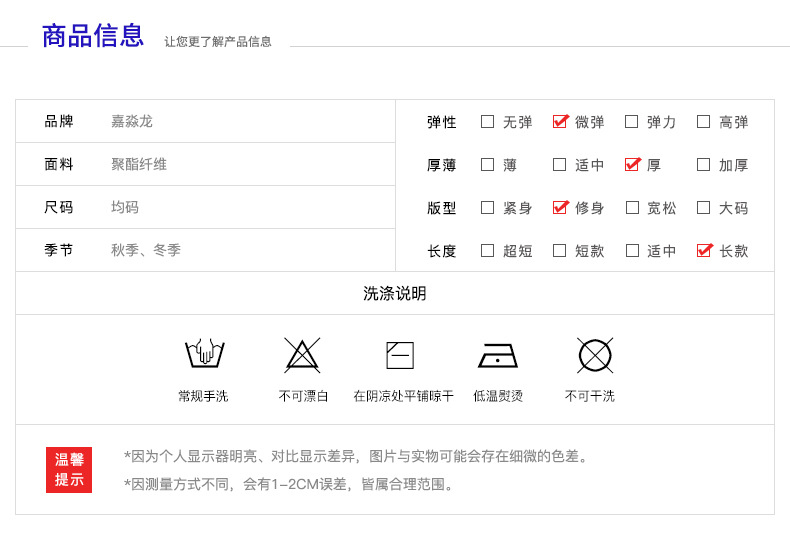Screen dimensions: 790x546
Task: Uncheck the 修身 fit checkbox
Action: pos(560,208)
